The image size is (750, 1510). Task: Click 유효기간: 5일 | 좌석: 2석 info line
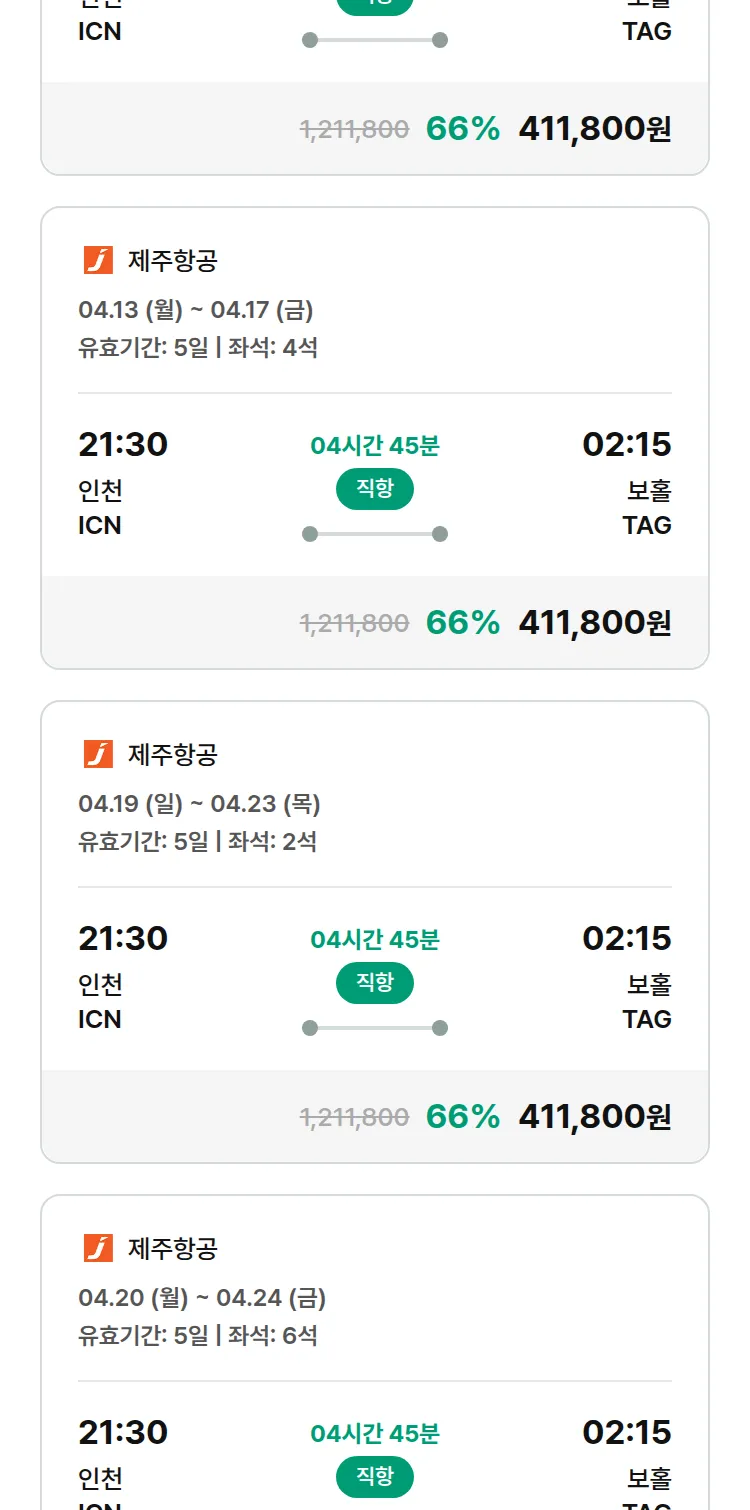(198, 842)
